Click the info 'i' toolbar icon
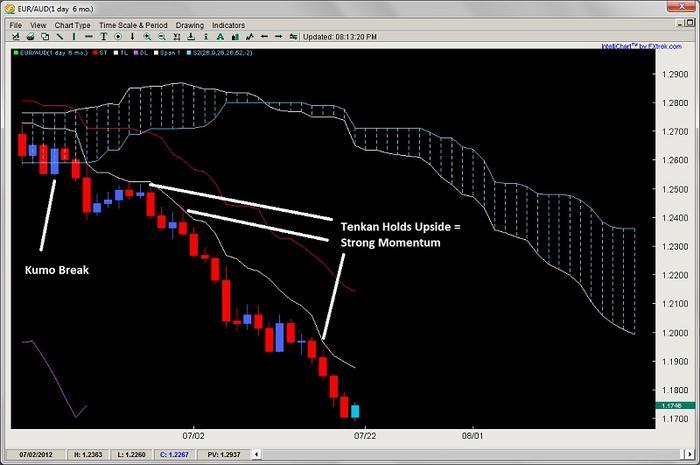Viewport: 700px width, 465px height. 206,36
